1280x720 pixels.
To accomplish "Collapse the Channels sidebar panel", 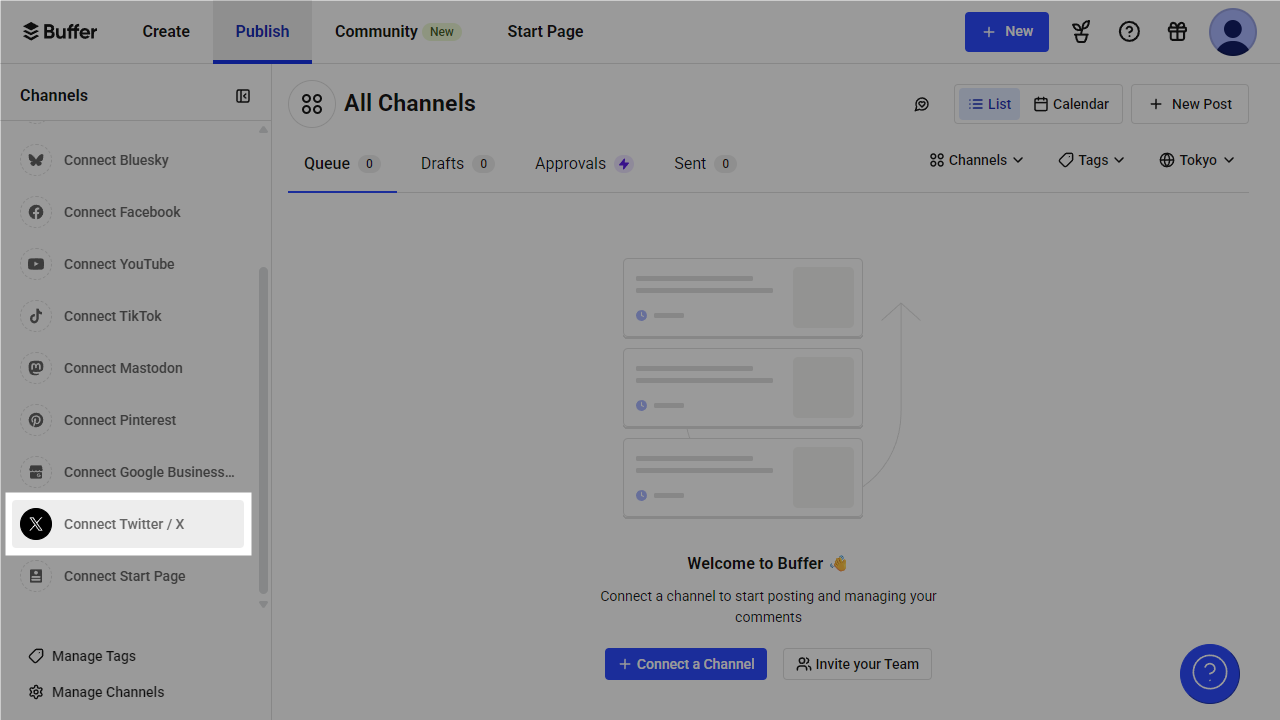I will pos(243,96).
